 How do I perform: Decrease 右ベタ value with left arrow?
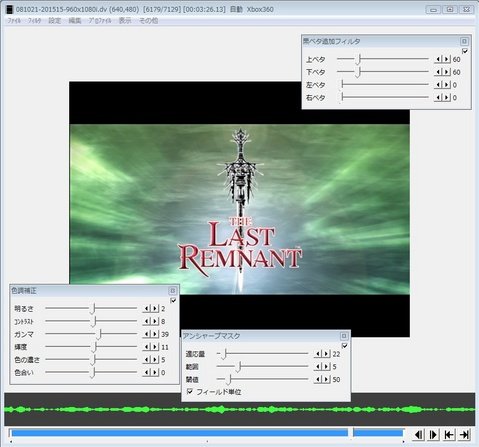438,97
